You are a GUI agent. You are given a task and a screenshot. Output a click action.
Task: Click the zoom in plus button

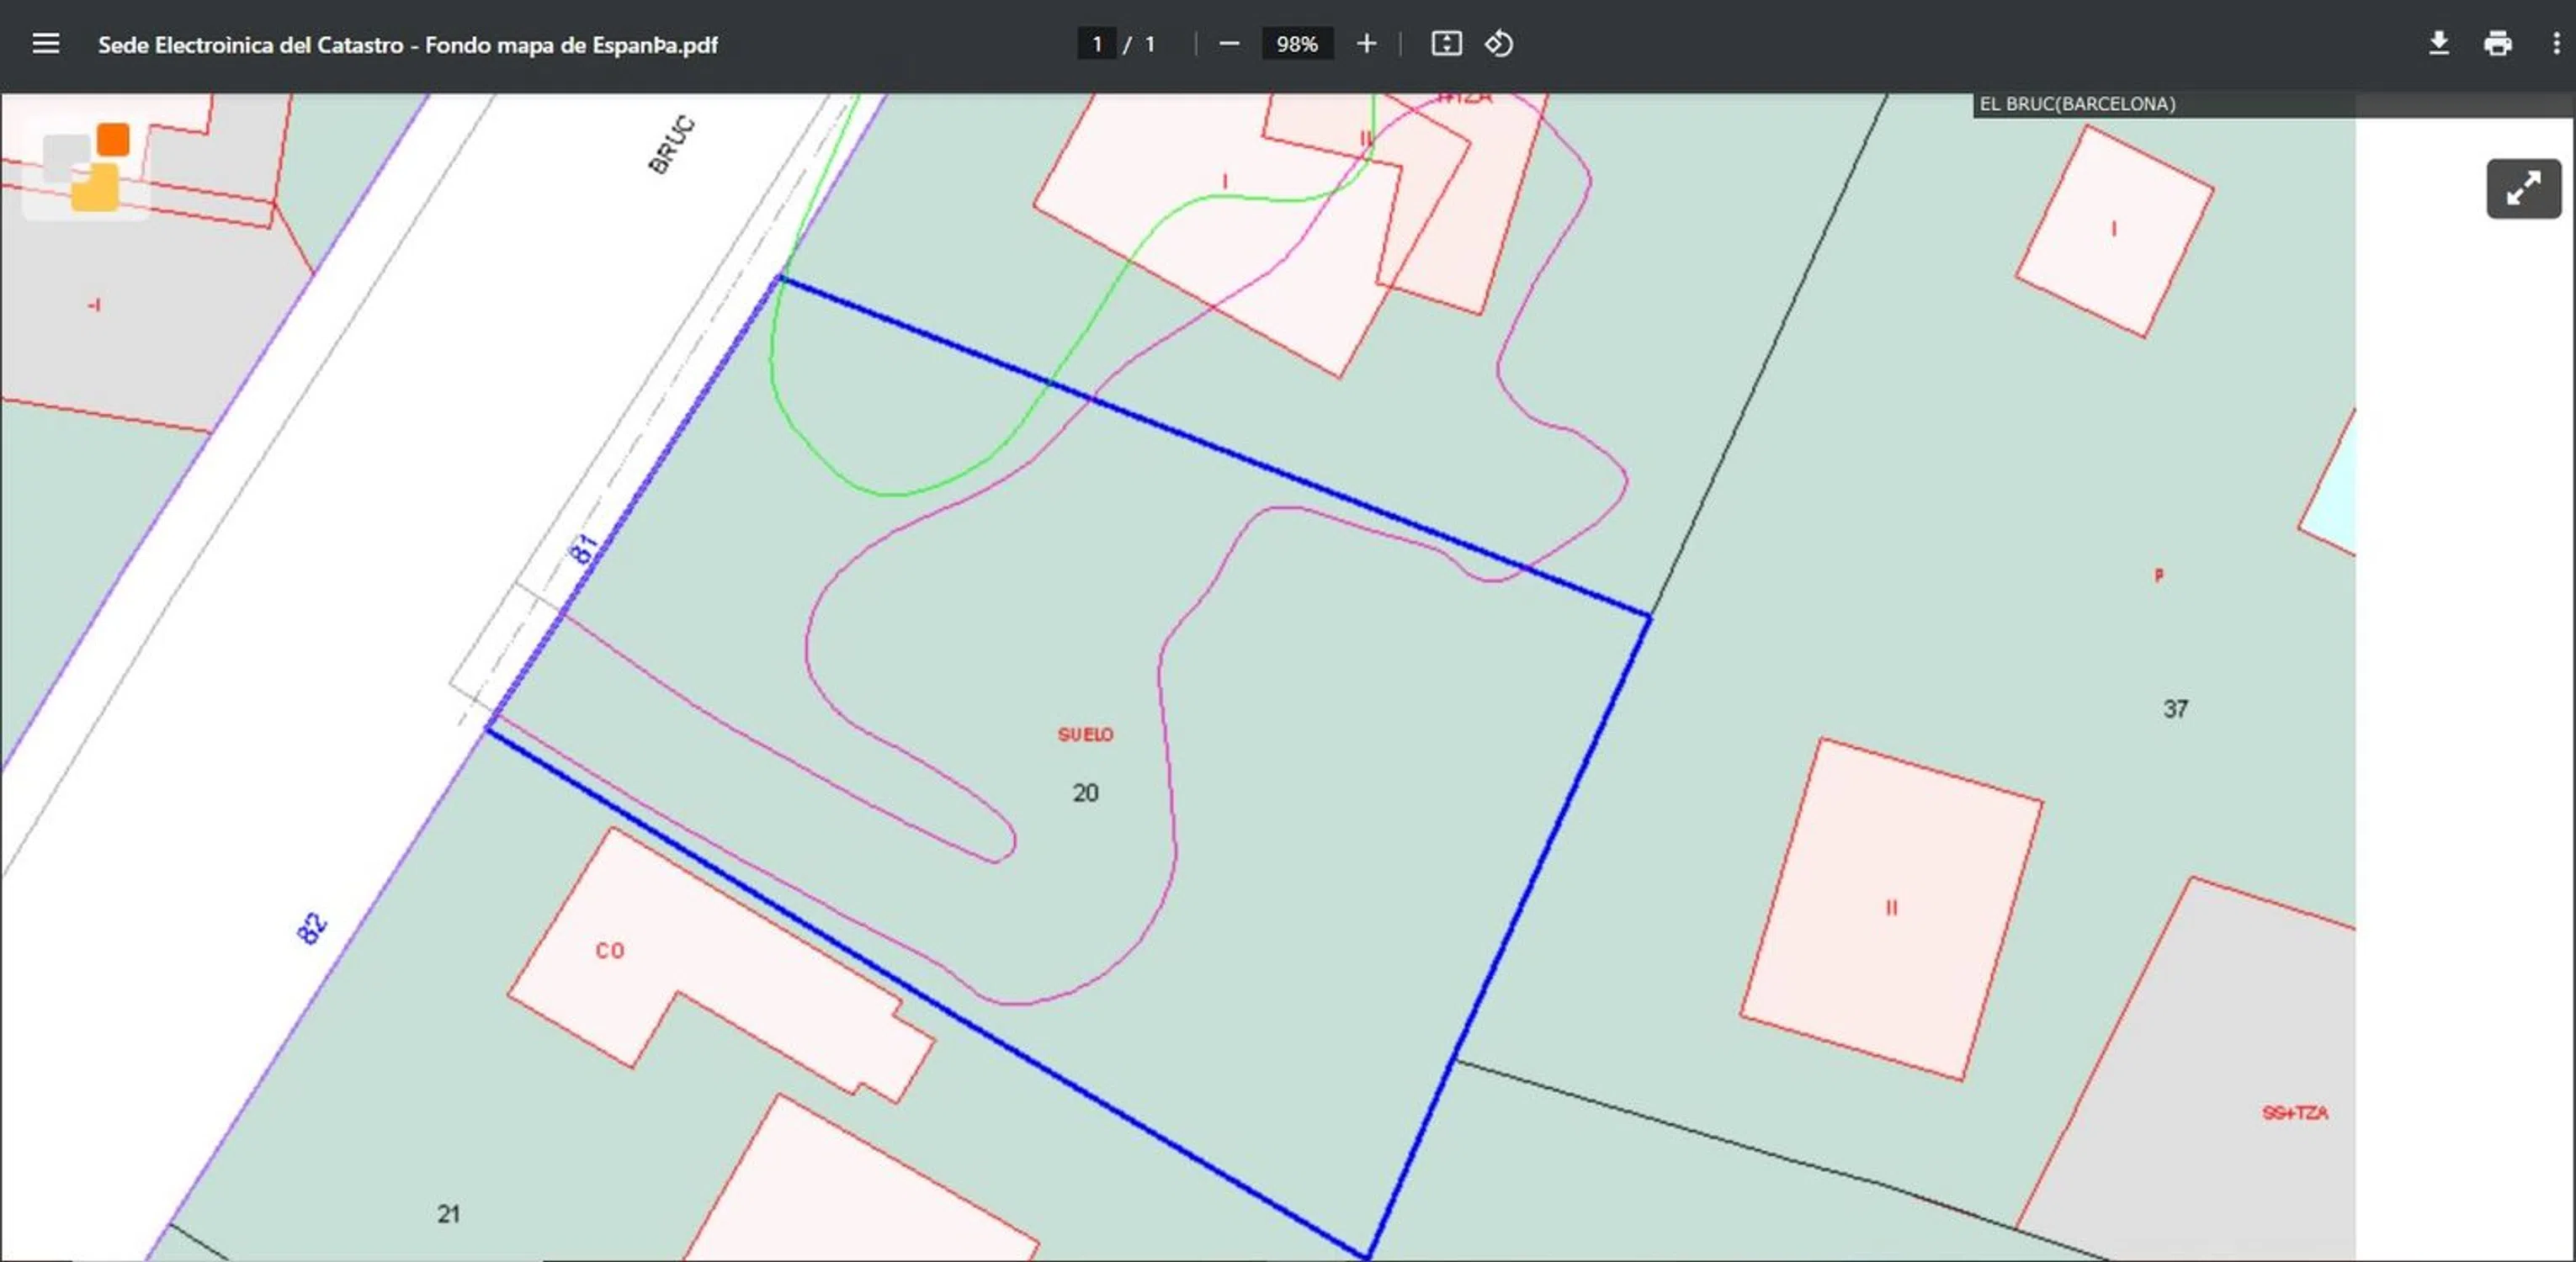pyautogui.click(x=1366, y=44)
